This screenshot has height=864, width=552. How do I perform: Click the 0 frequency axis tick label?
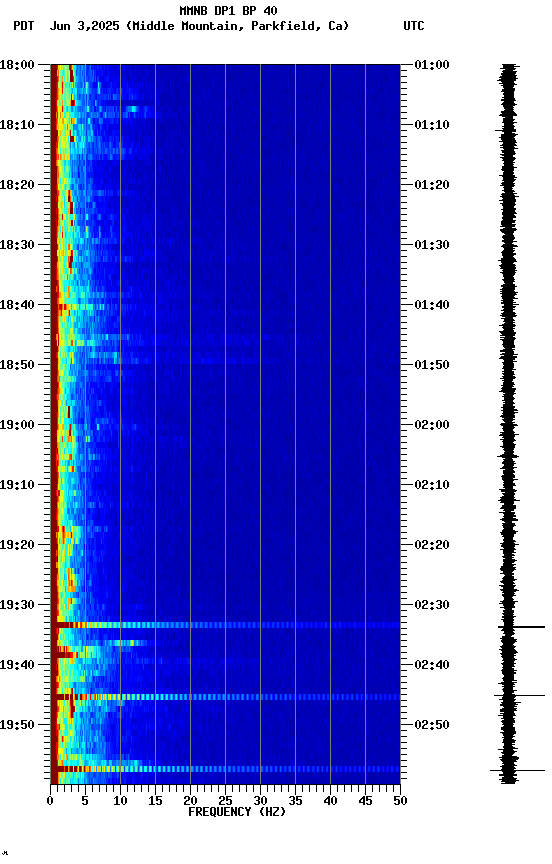click(51, 801)
